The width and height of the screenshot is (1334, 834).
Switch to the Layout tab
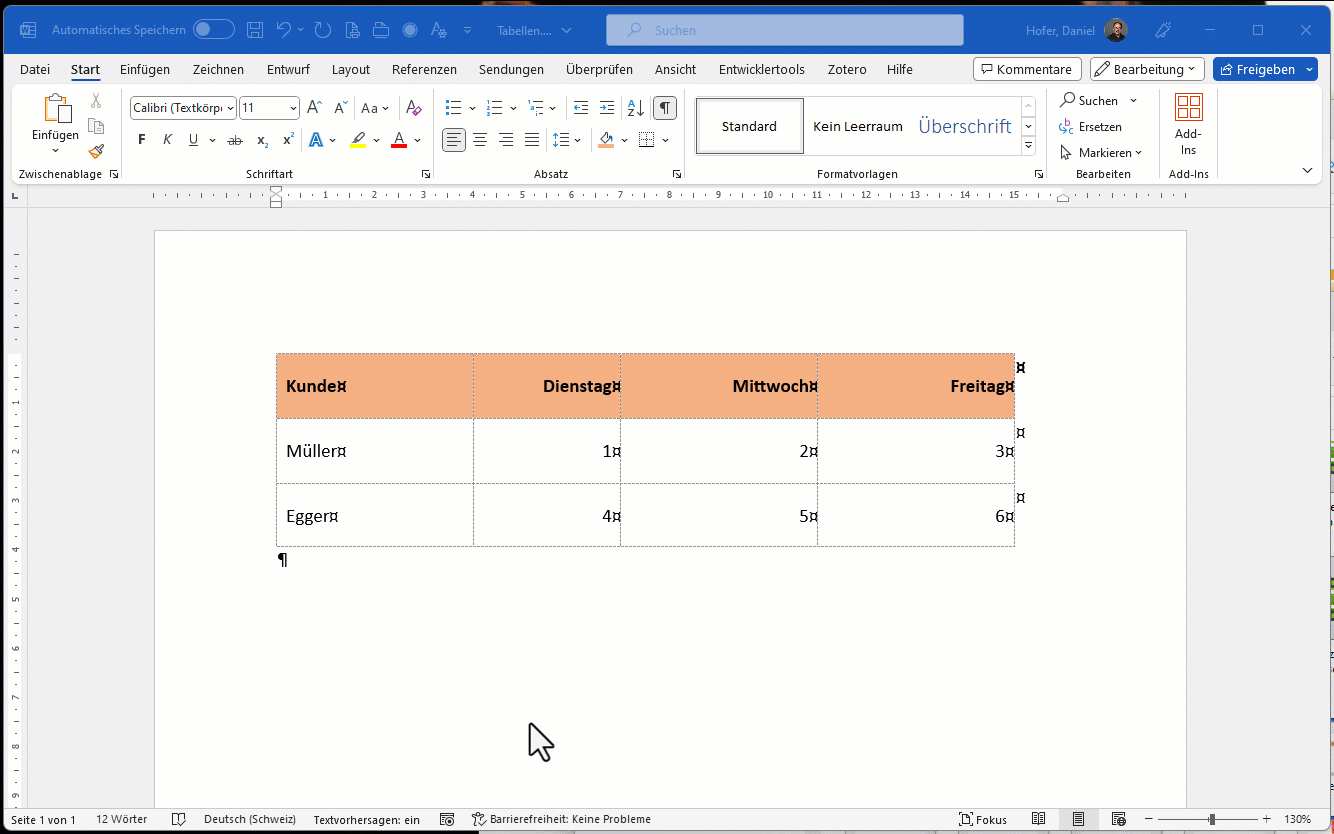point(351,69)
